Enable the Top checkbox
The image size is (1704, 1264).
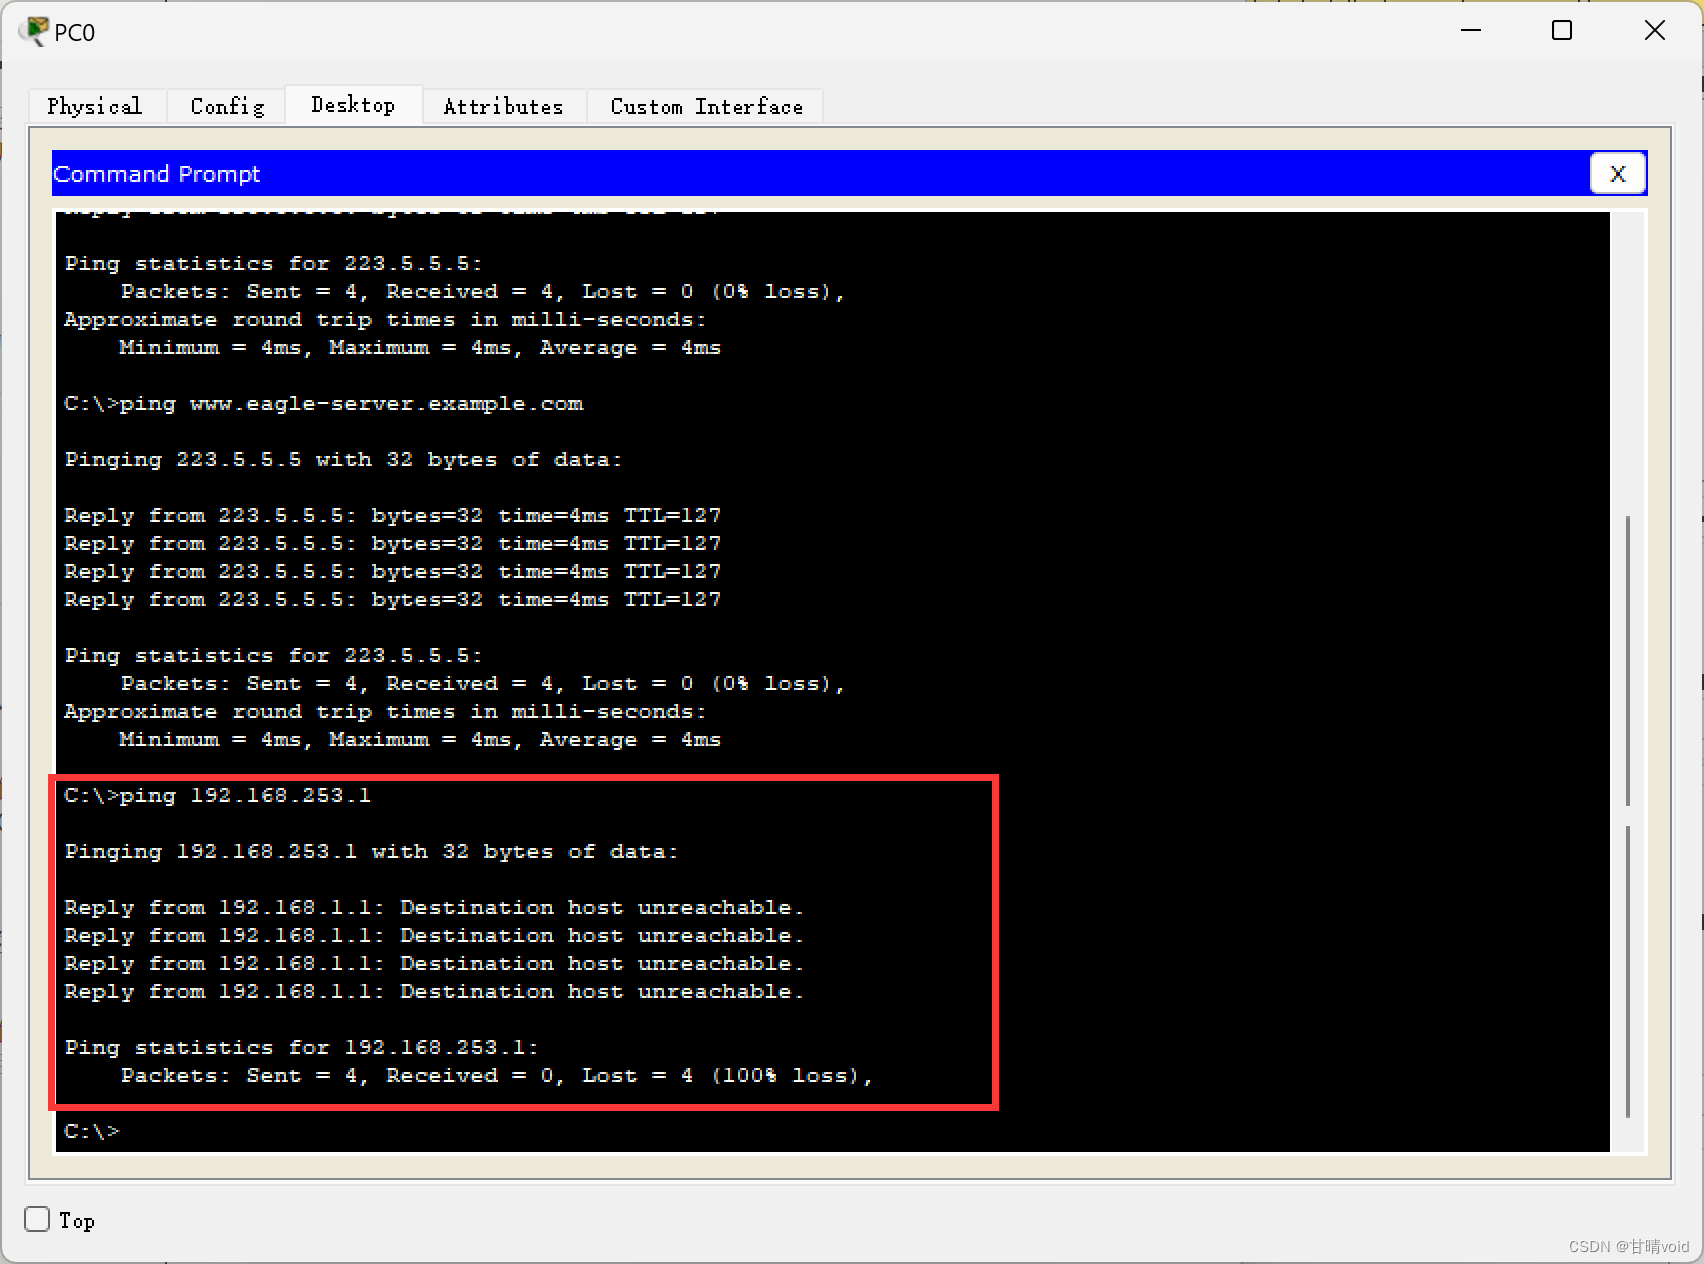pyautogui.click(x=37, y=1219)
